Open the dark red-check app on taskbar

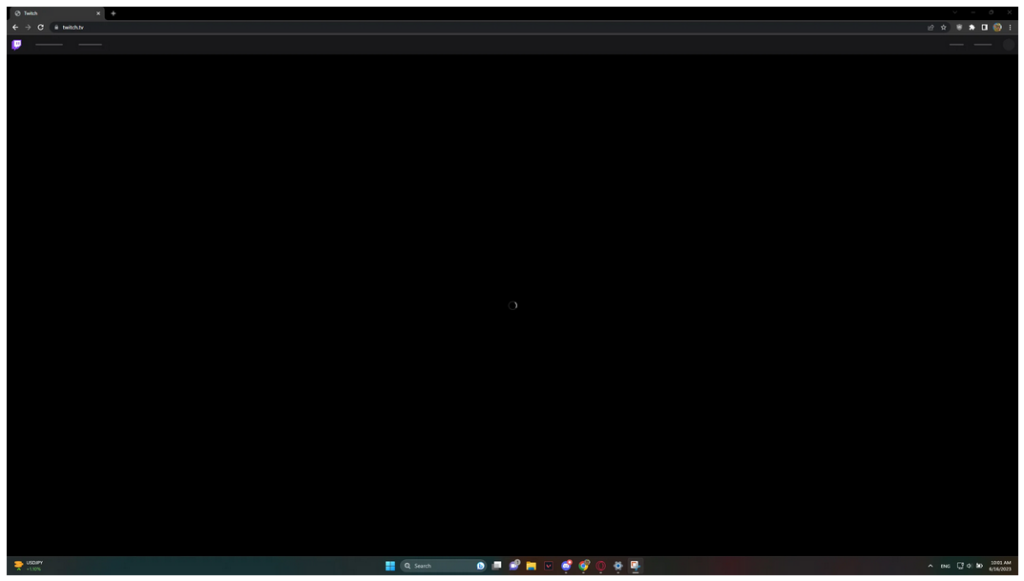(x=549, y=566)
